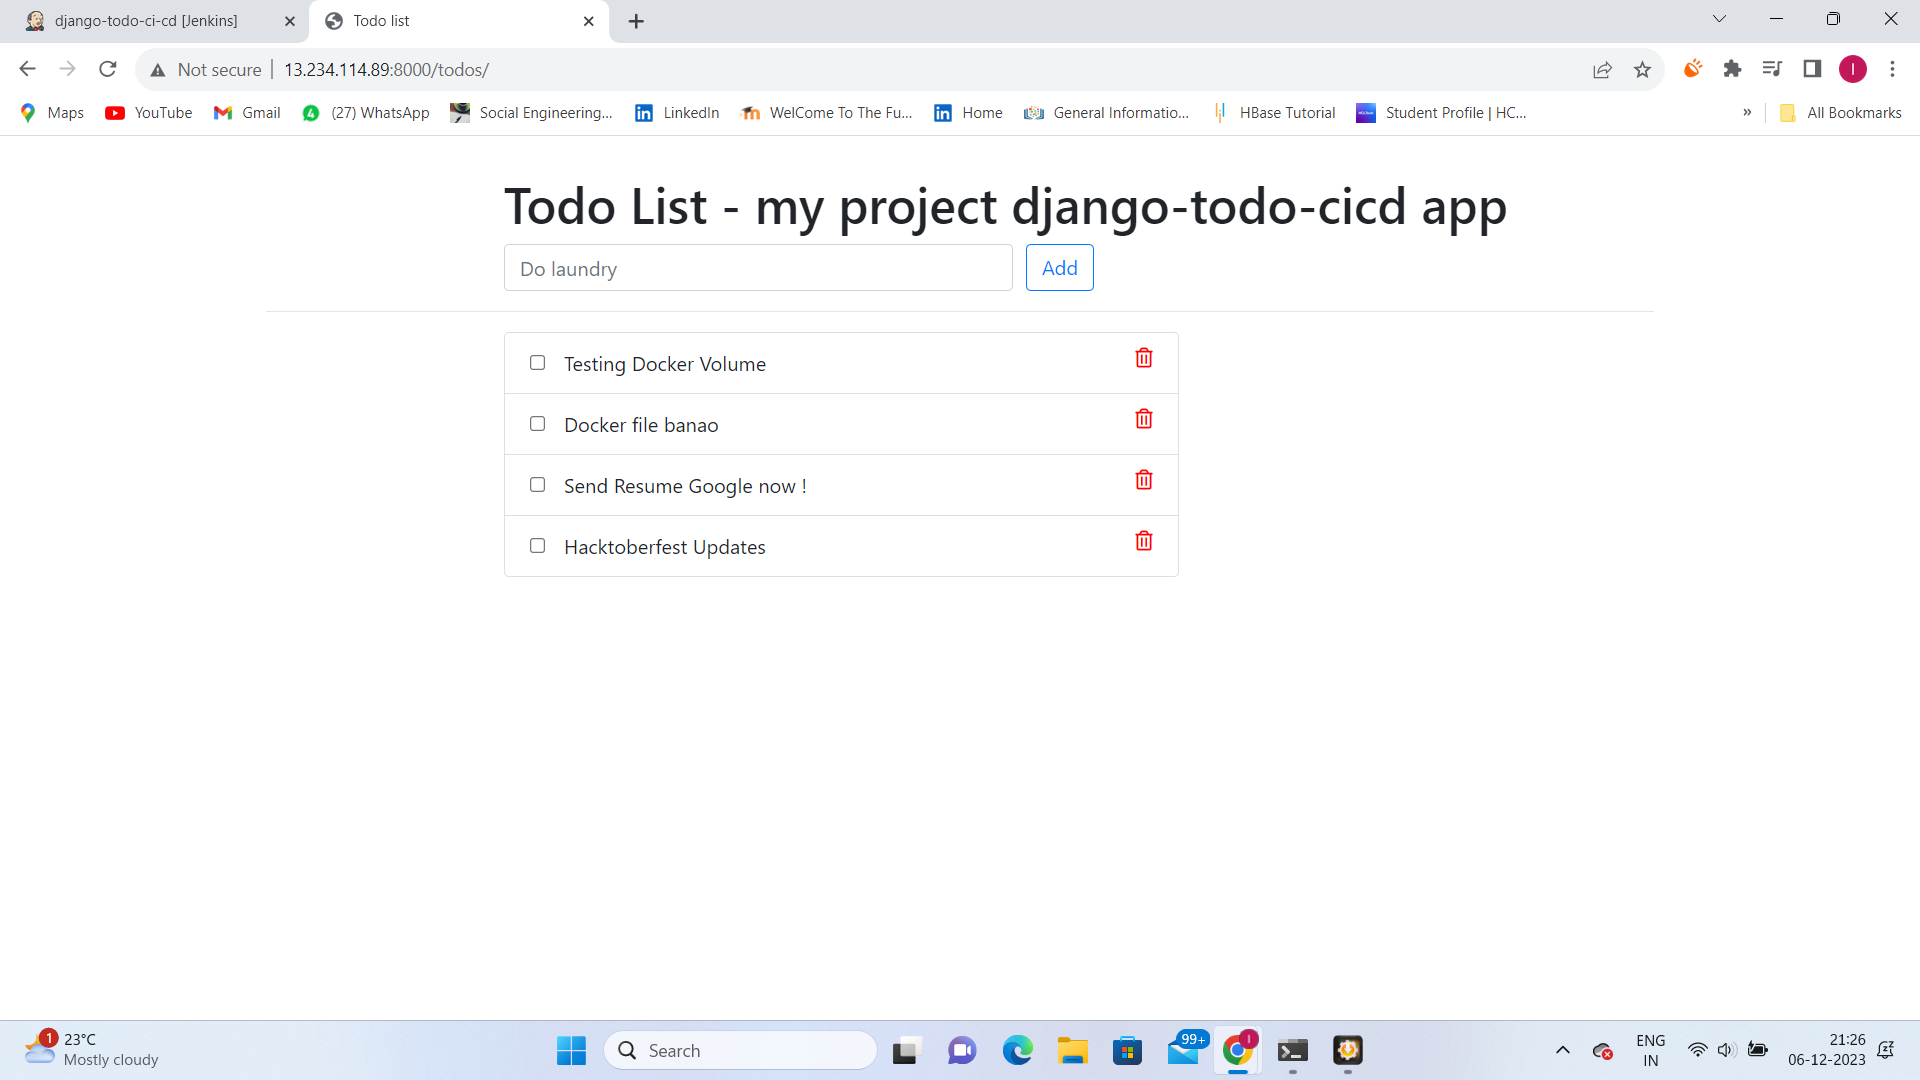Image resolution: width=1920 pixels, height=1080 pixels.
Task: Click trash icon for Docker file banao
Action: coord(1144,419)
